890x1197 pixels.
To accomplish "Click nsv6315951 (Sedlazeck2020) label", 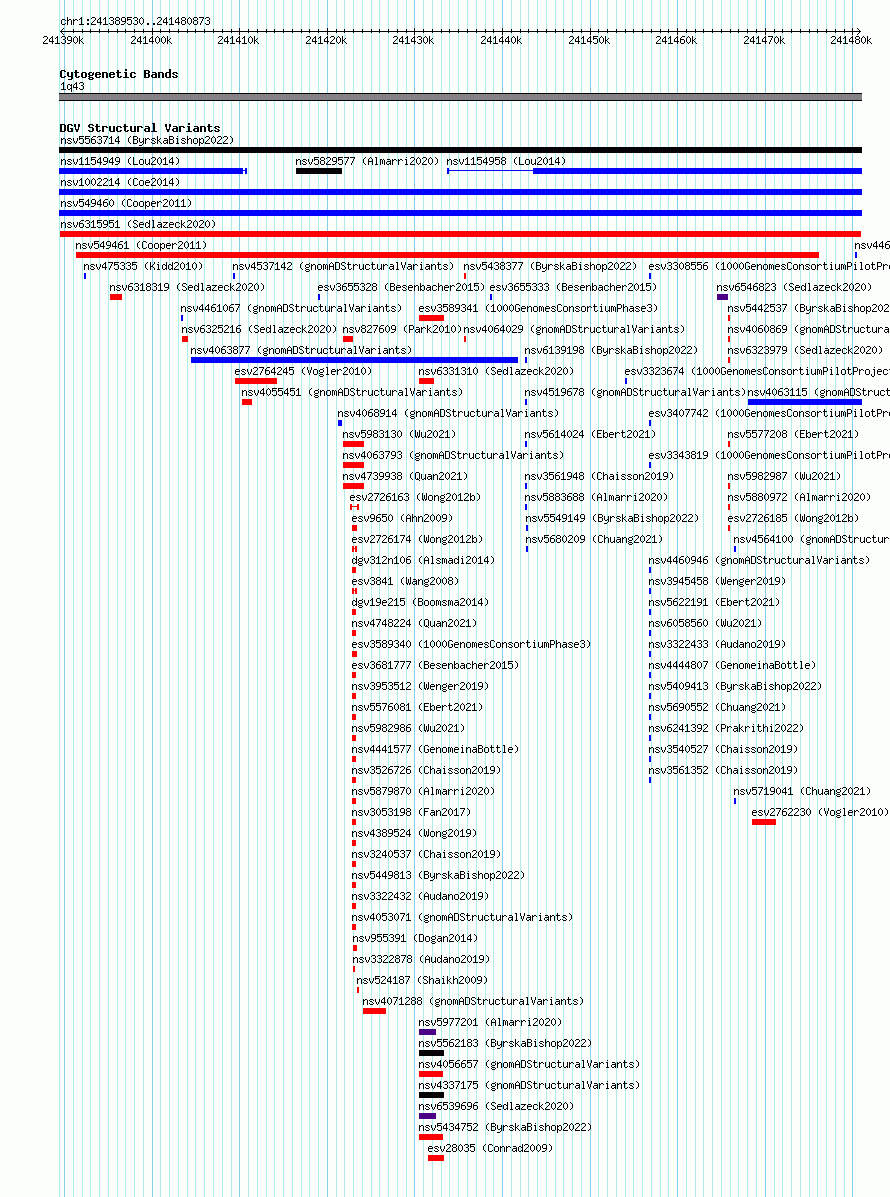I will click(x=137, y=224).
